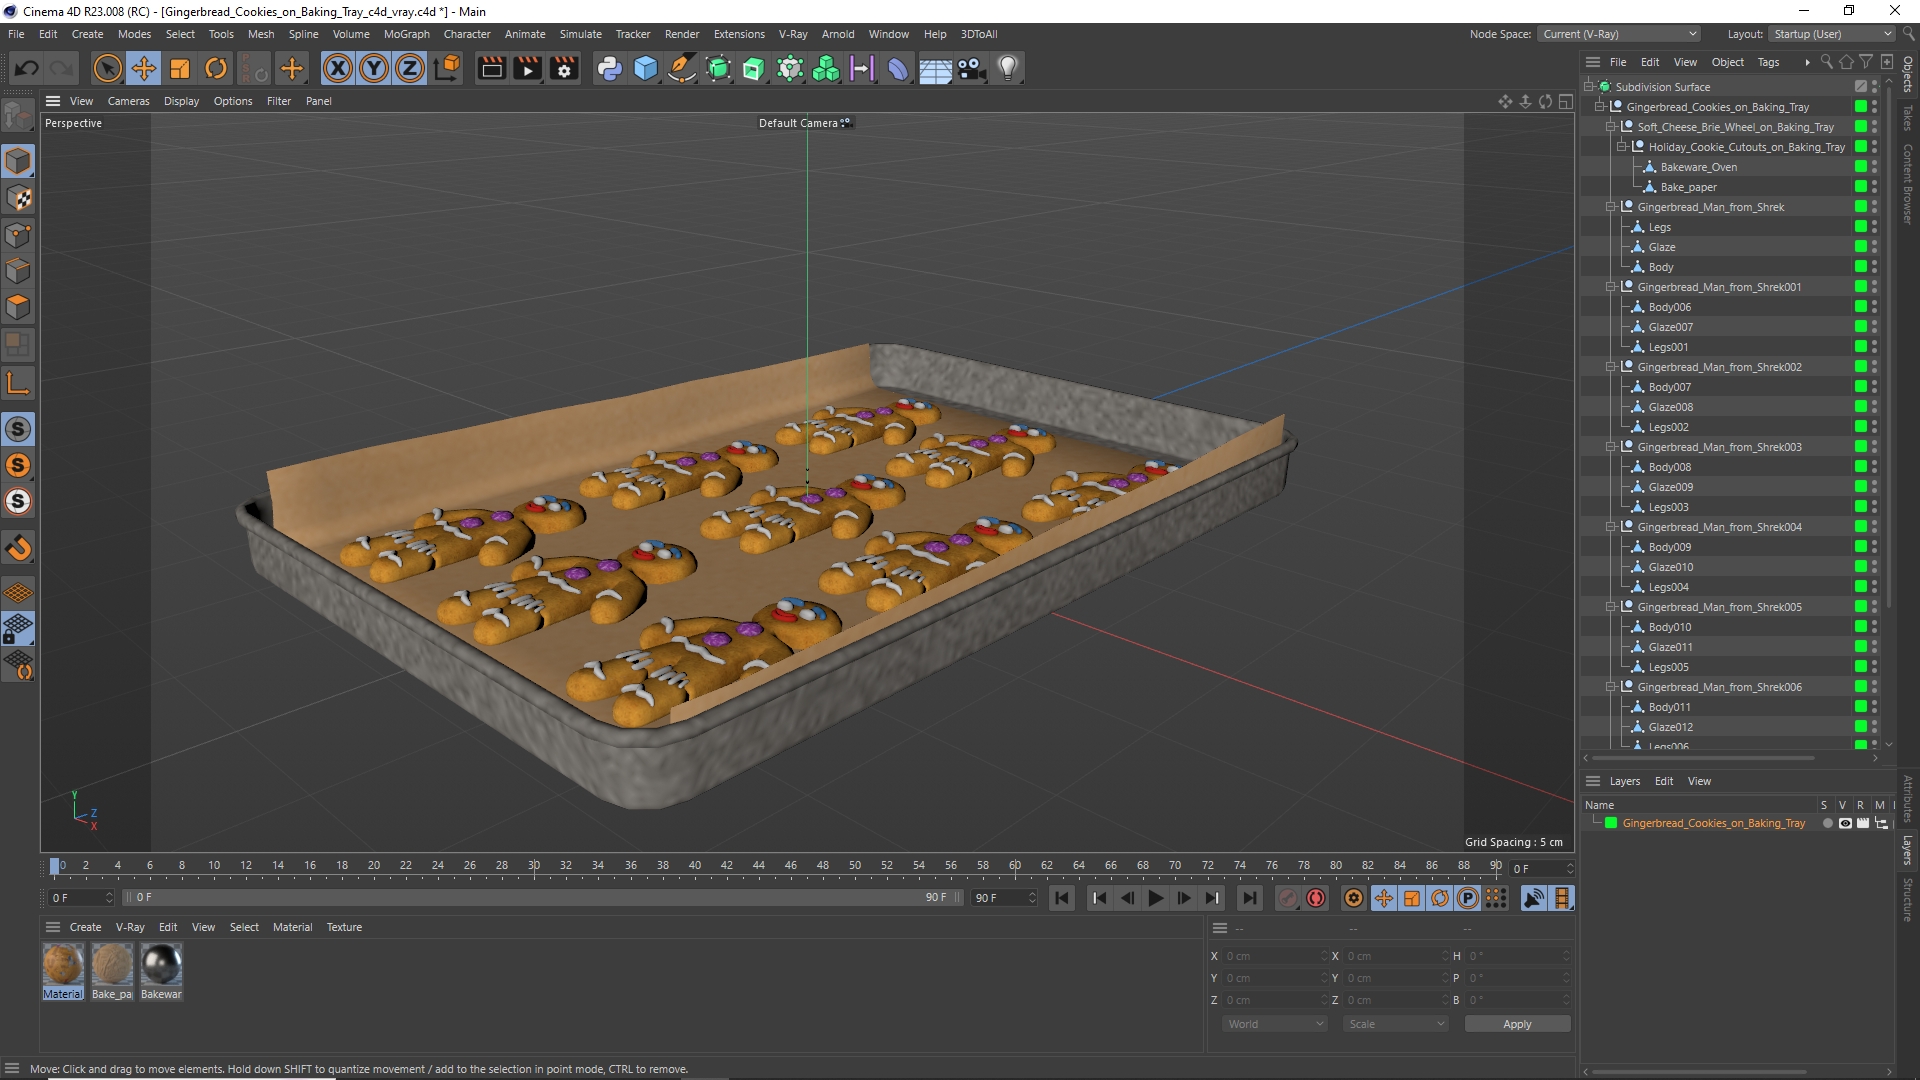Select the Move tool in top toolbar
The height and width of the screenshot is (1080, 1920).
click(x=144, y=68)
